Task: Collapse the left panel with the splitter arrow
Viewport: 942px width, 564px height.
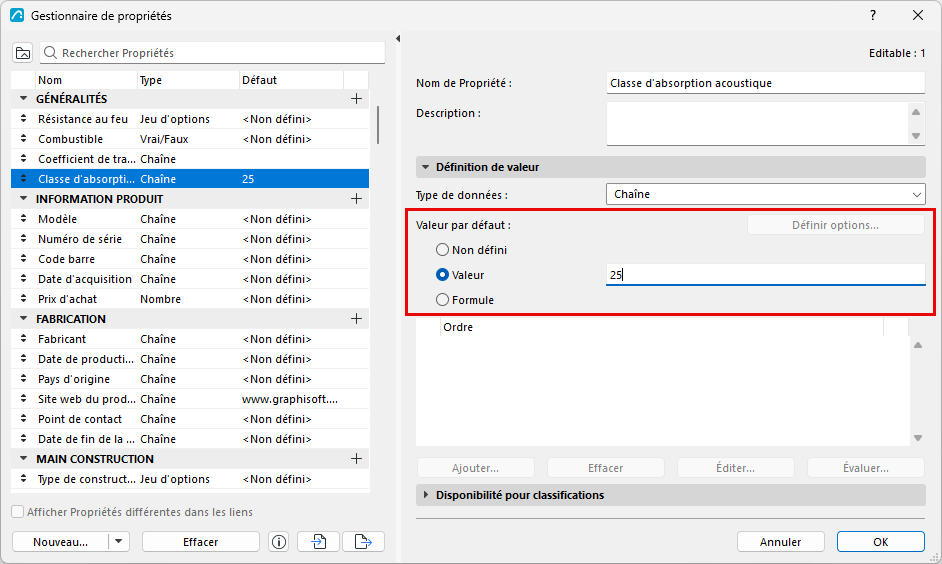Action: [398, 38]
